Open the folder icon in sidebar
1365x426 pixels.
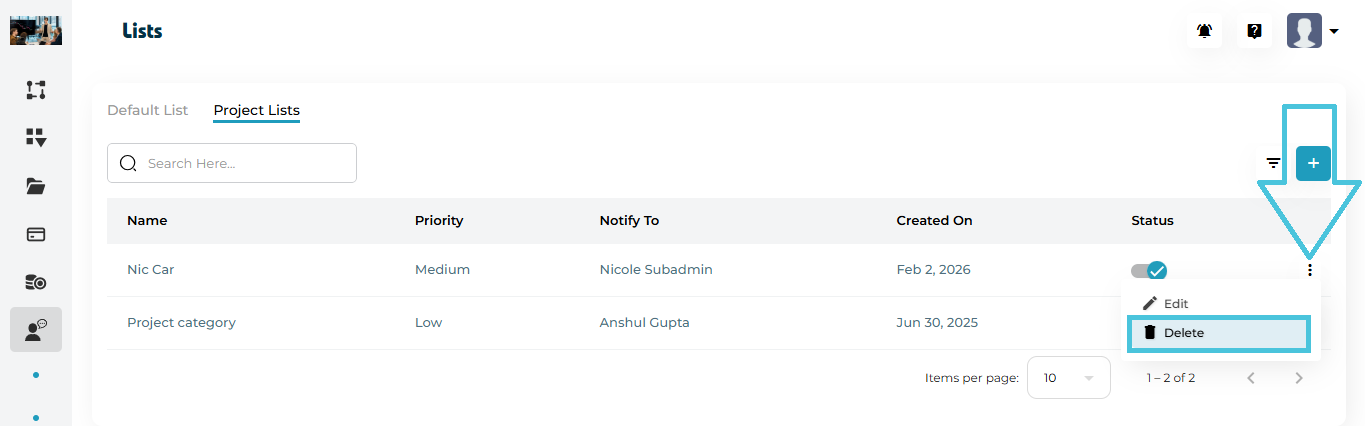[x=36, y=186]
